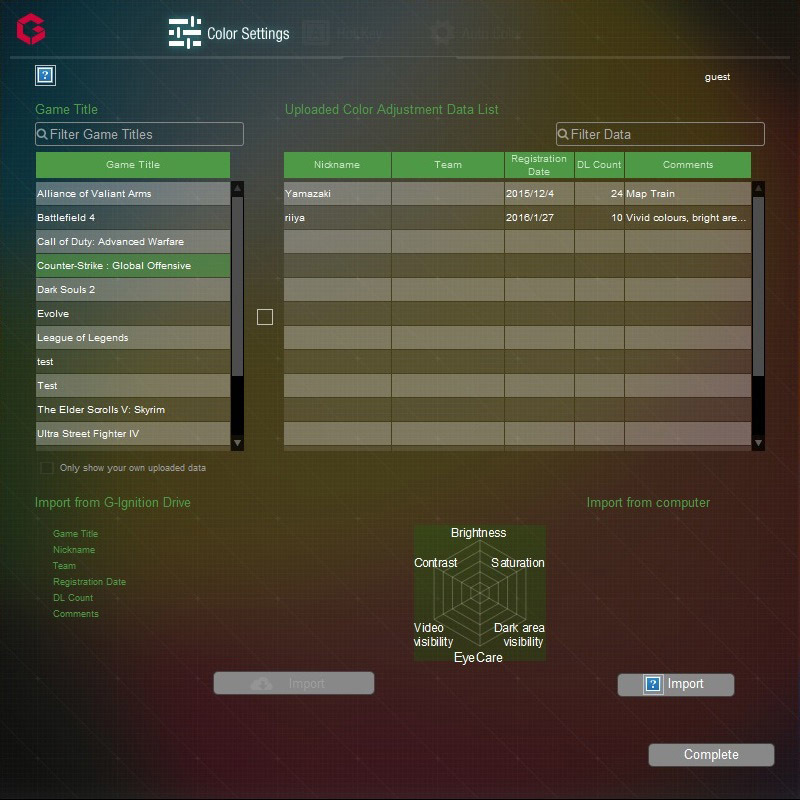Select the capitalized 'Test' game entry

click(x=133, y=385)
